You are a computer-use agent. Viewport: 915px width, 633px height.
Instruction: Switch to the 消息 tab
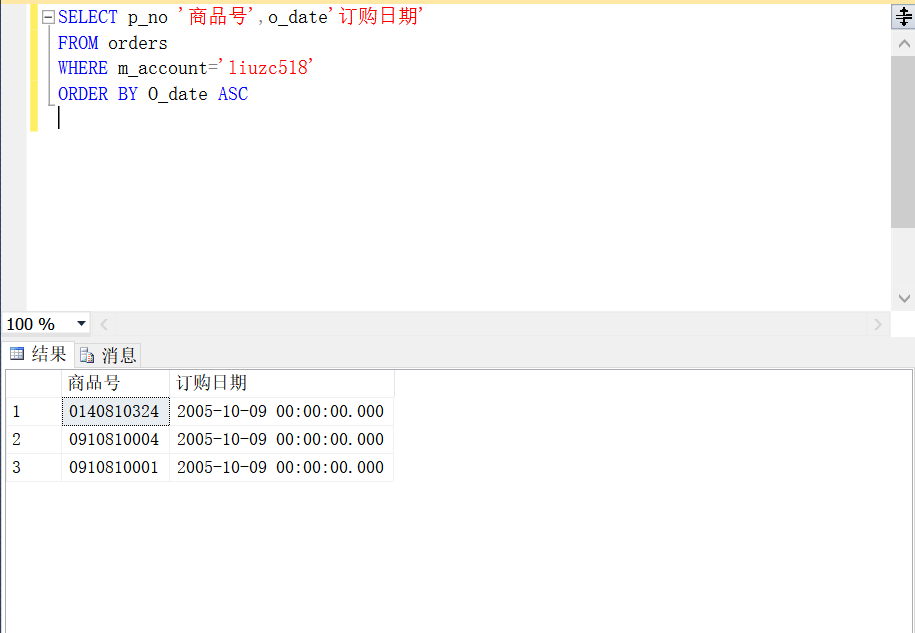pos(109,355)
